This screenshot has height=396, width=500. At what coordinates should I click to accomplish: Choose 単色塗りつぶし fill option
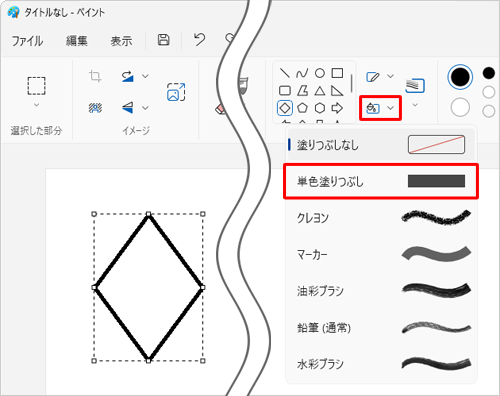click(381, 181)
